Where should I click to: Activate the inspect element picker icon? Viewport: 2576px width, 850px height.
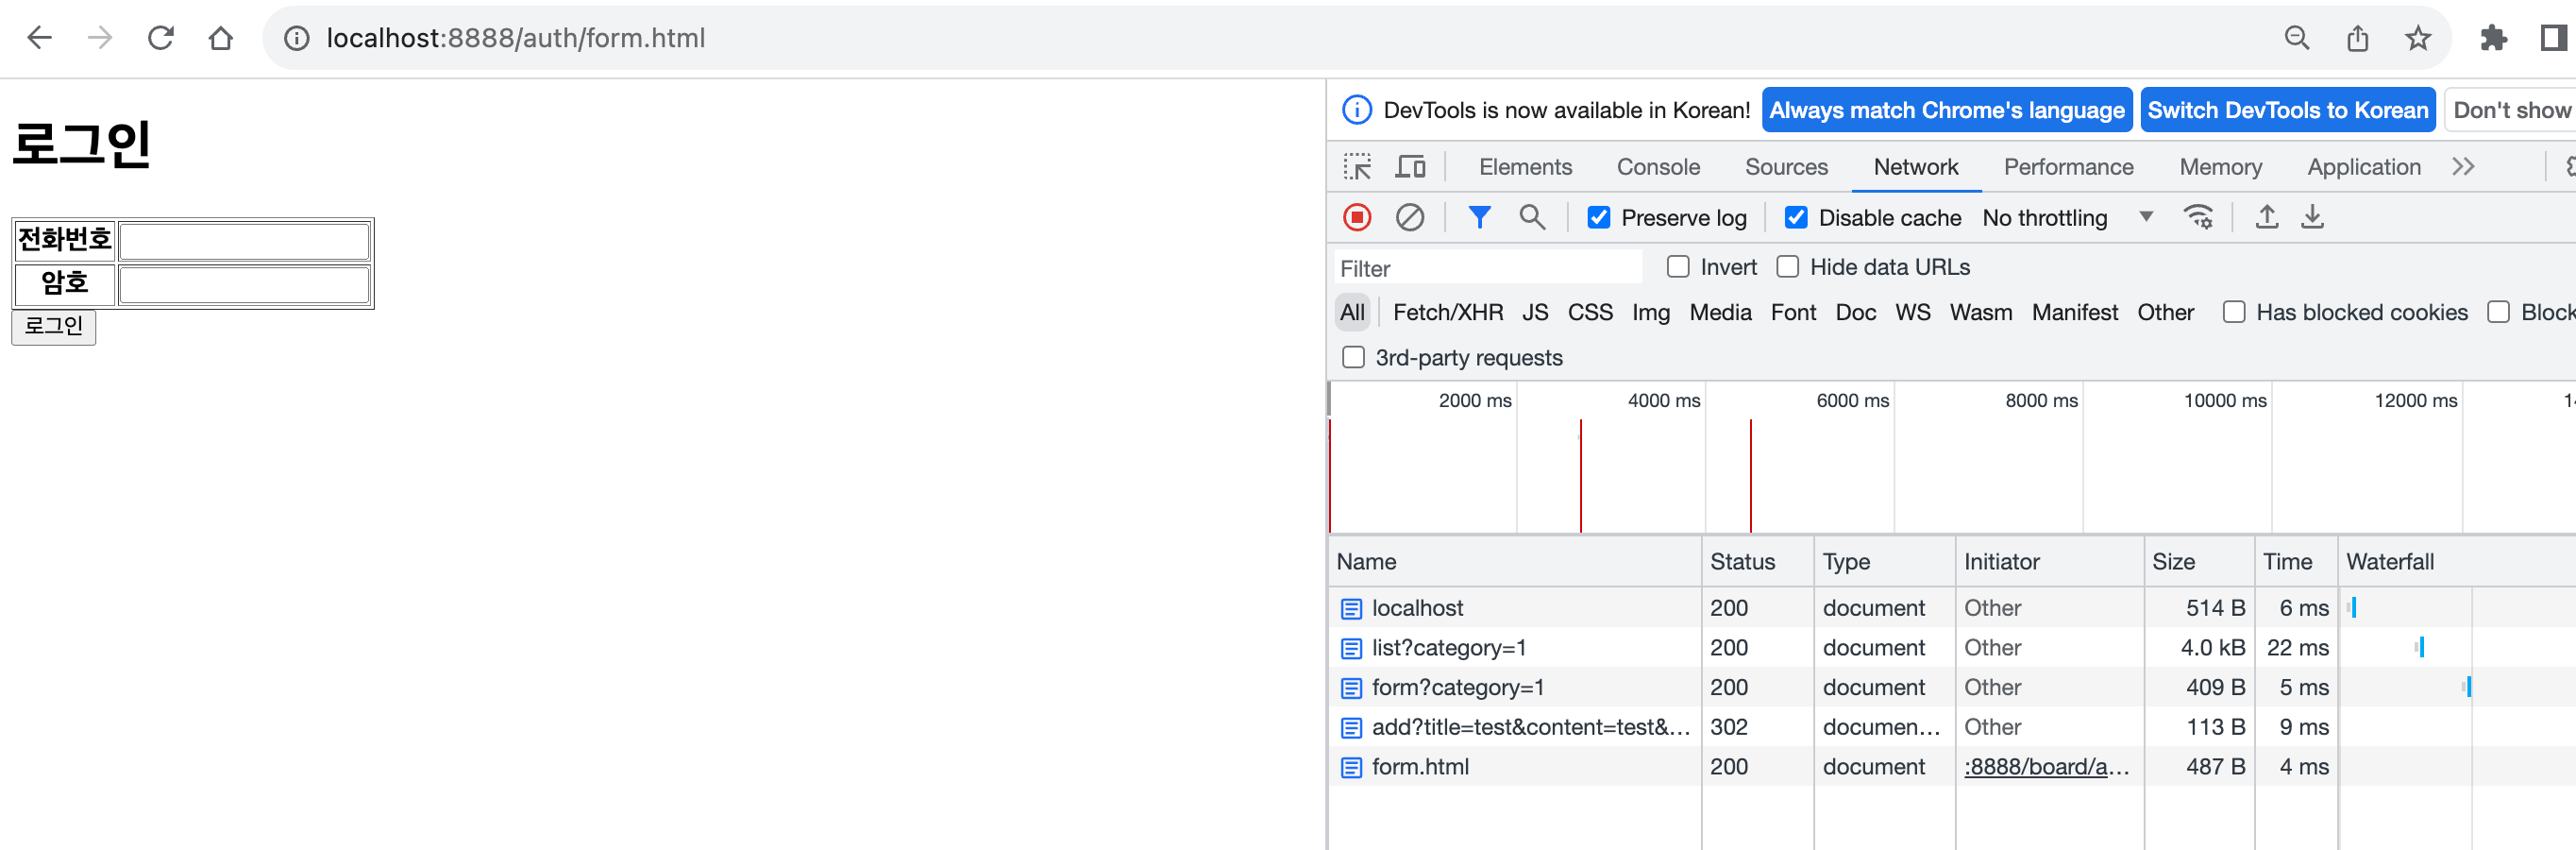click(x=1357, y=167)
